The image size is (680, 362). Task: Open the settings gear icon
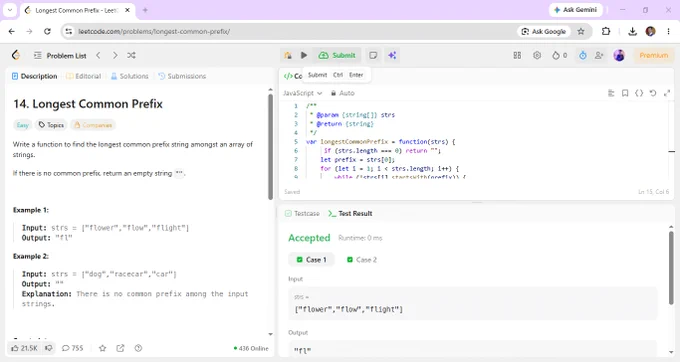coord(537,55)
